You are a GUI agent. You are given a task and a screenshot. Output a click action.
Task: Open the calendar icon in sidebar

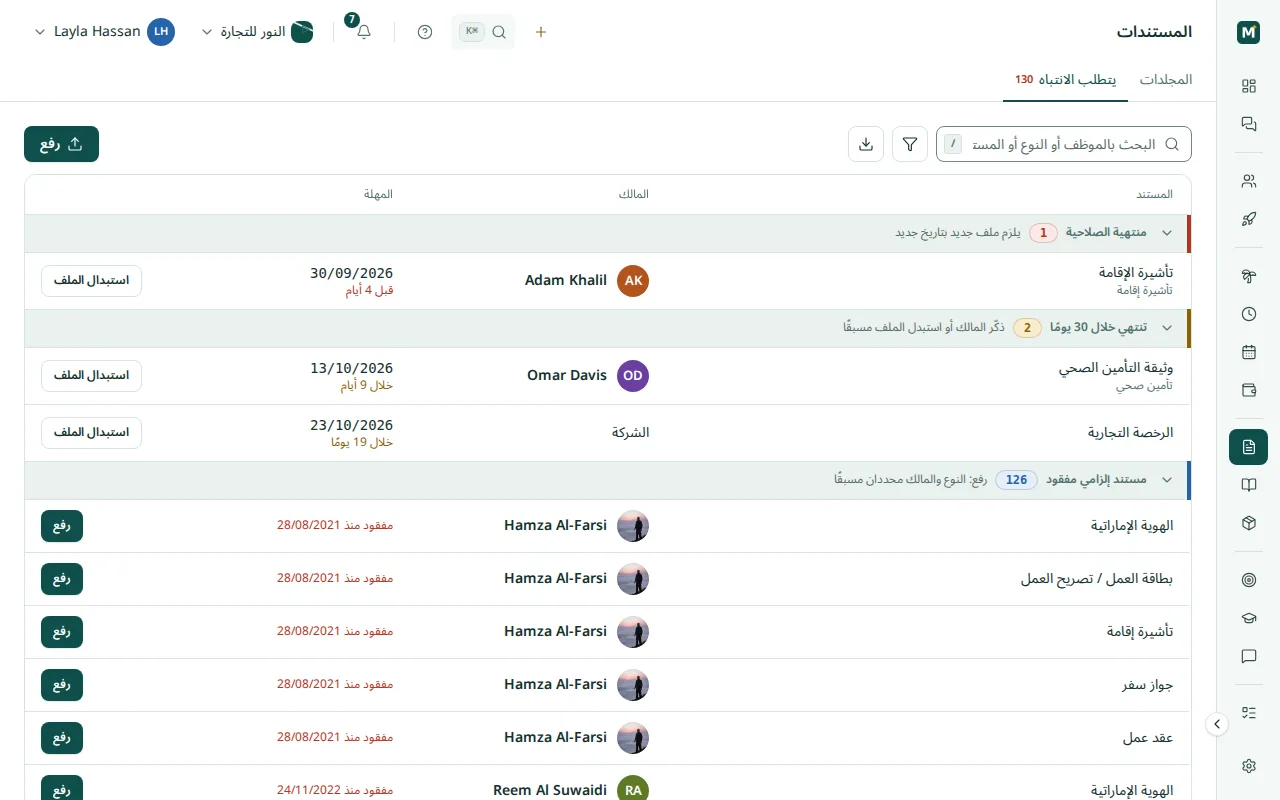tap(1248, 352)
